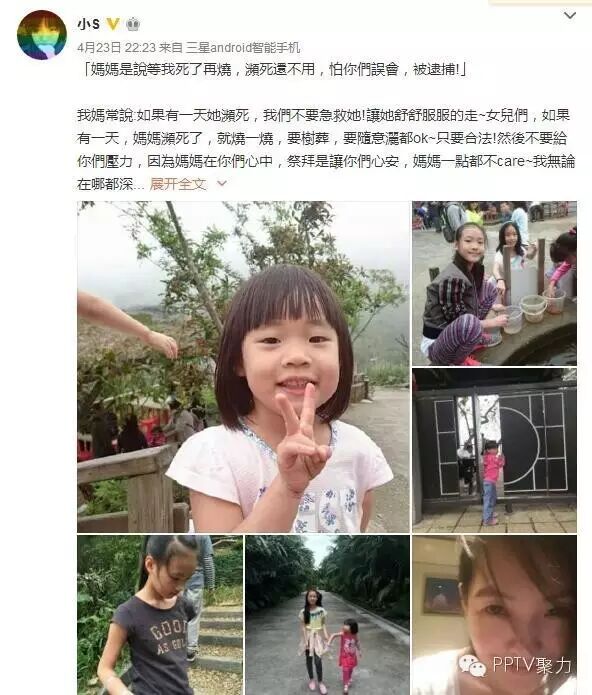
Task: Open photo of girl in GOOD AS GOLD shirt
Action: [x=160, y=615]
